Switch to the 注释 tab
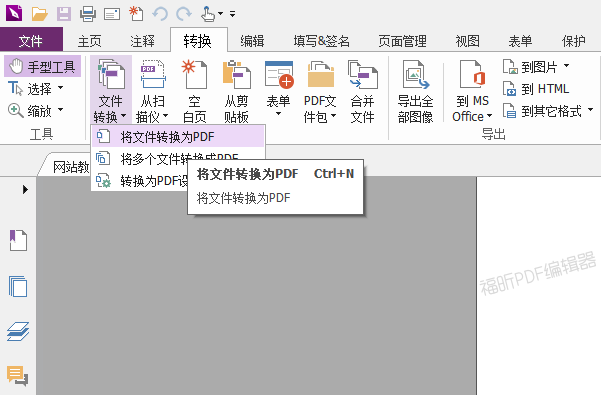 pos(142,41)
